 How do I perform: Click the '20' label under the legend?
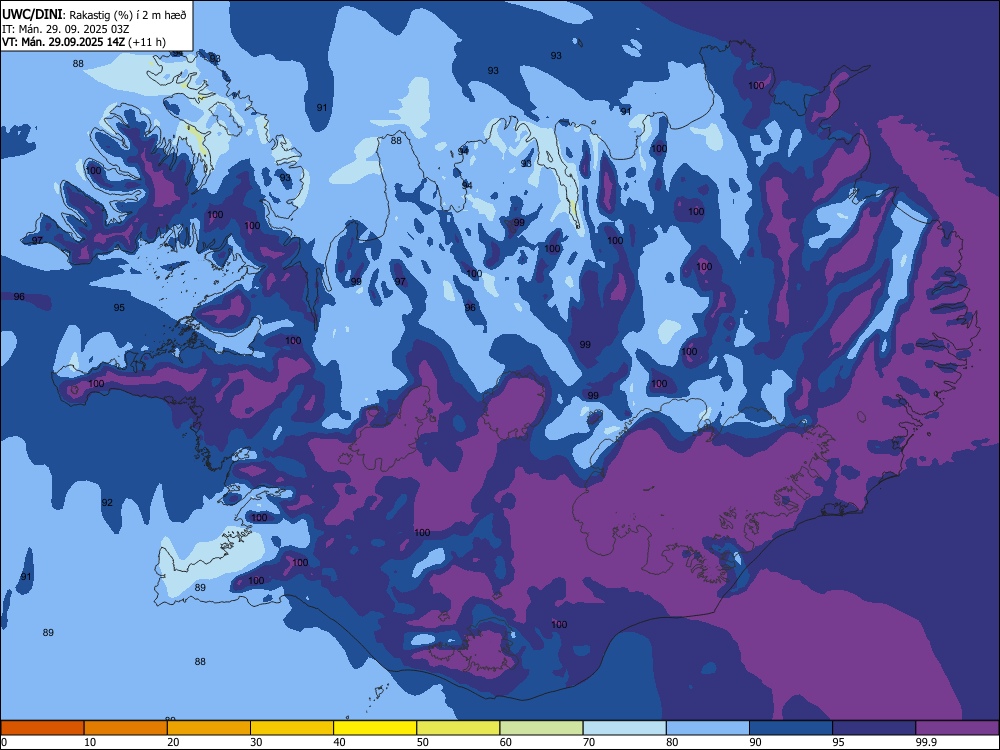coord(173,742)
